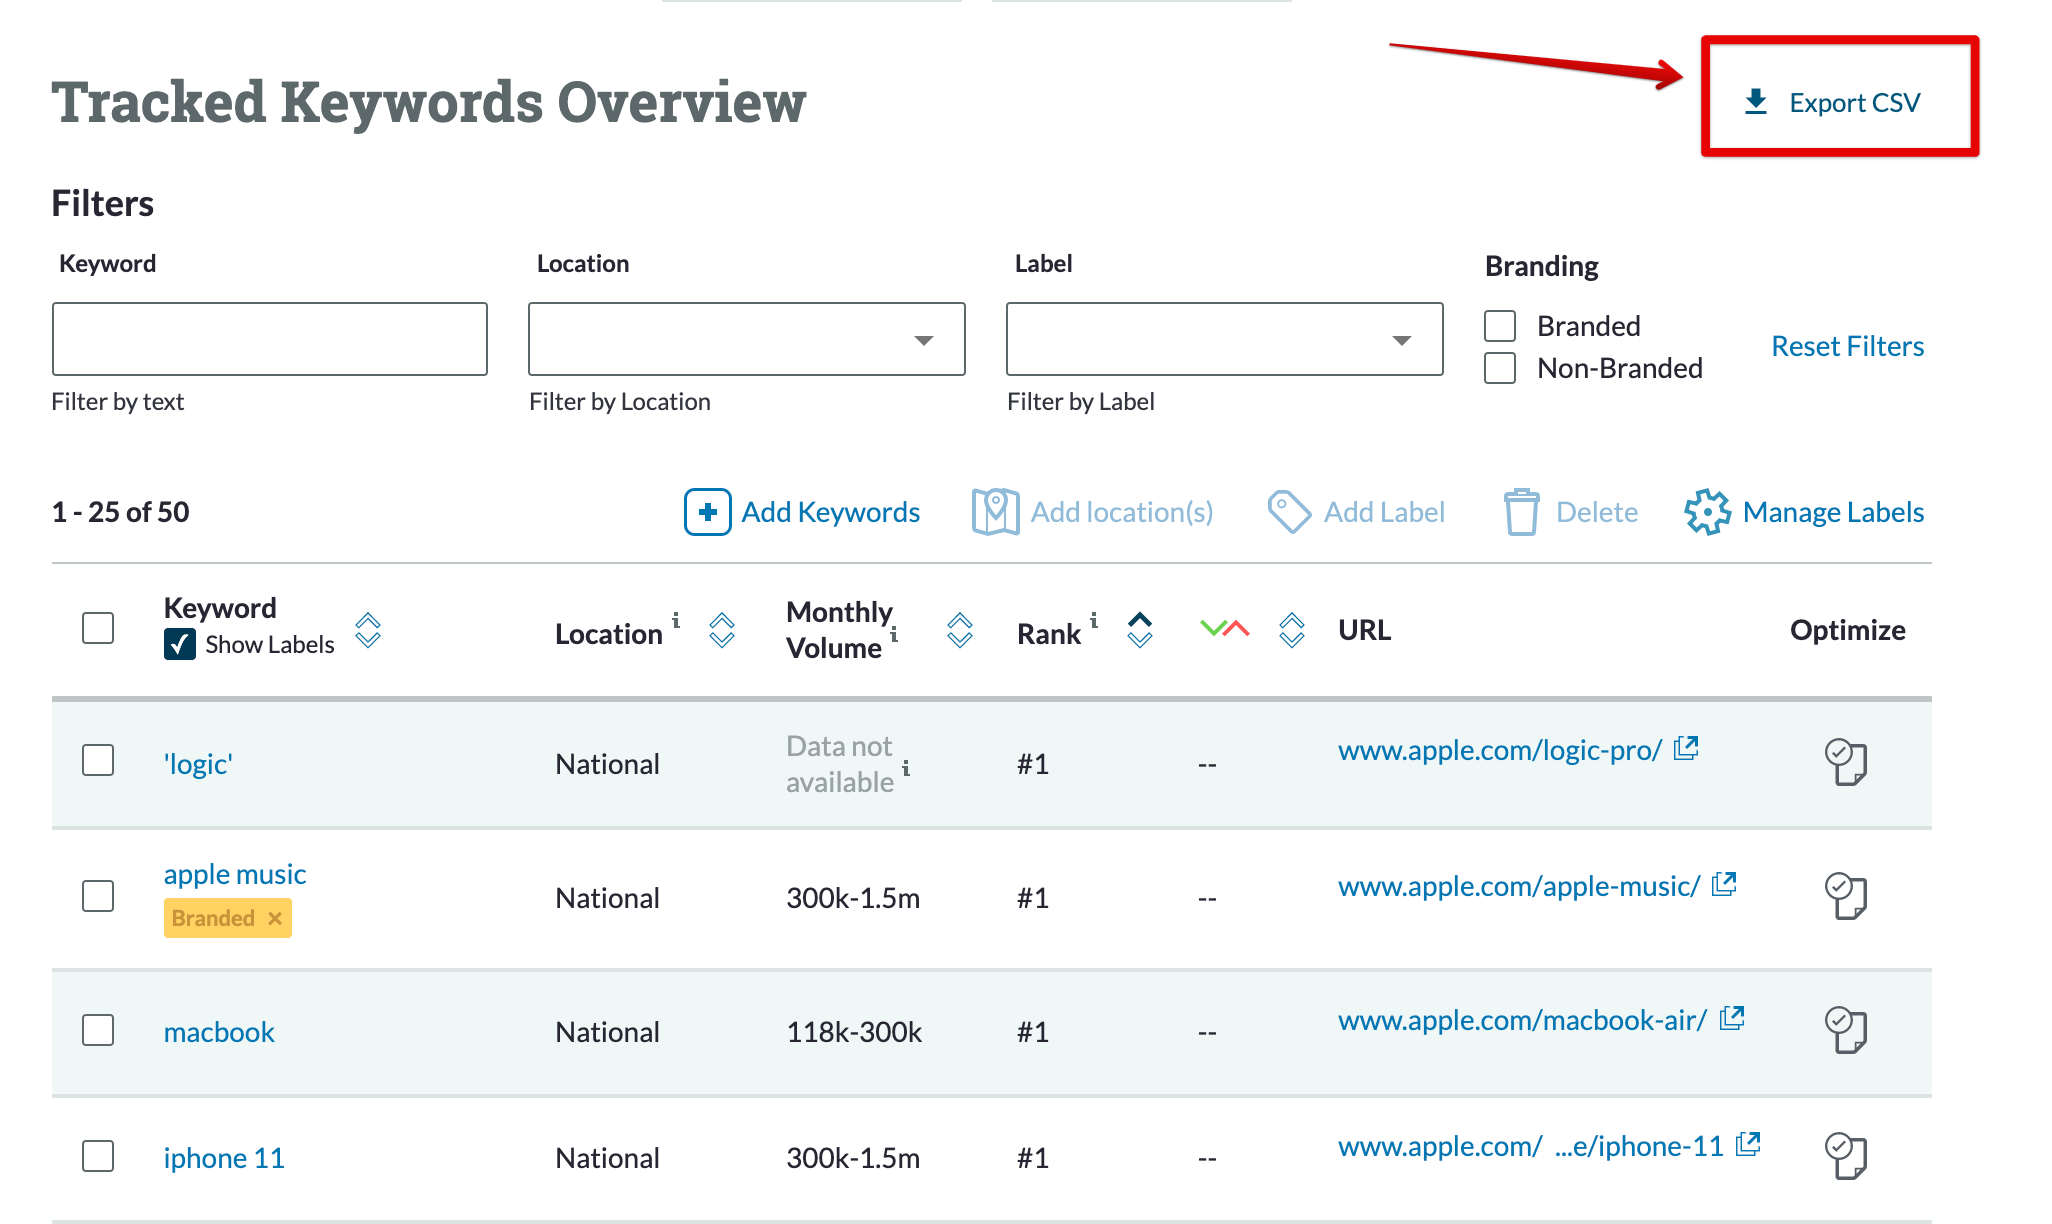Open the macbook keyword link
The width and height of the screenshot is (2052, 1224).
[219, 1032]
